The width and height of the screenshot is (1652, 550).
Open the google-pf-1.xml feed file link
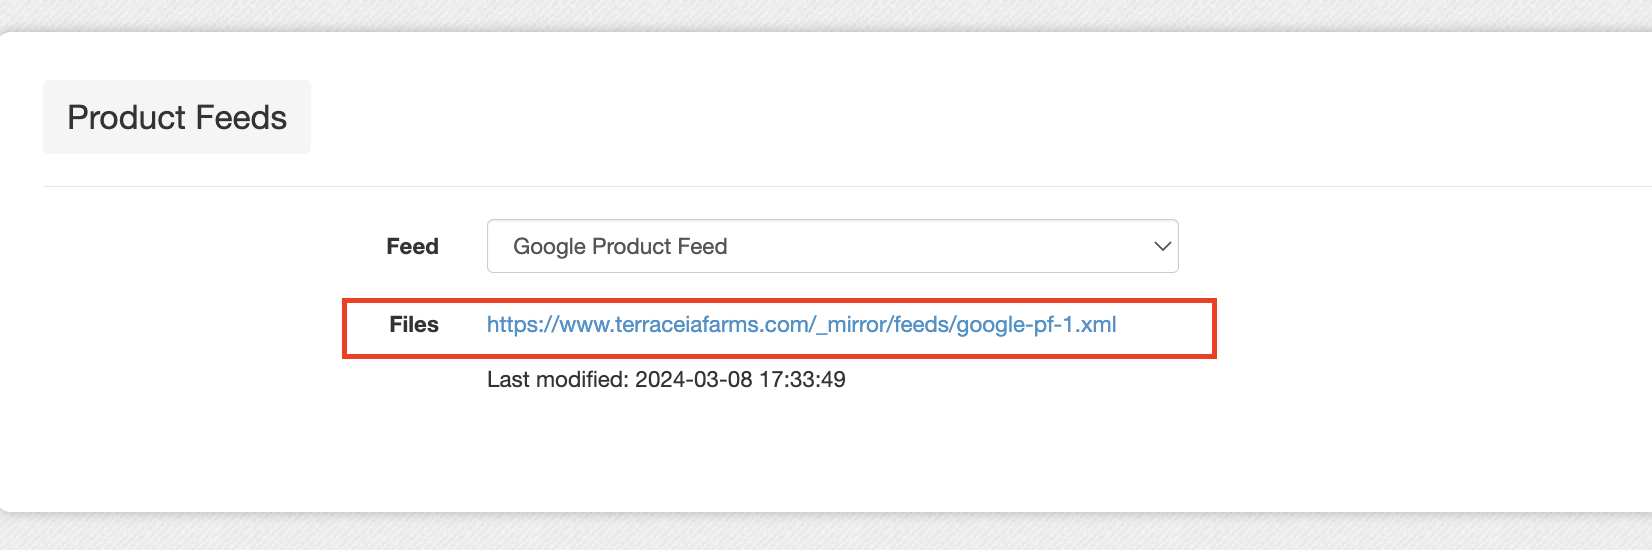click(x=801, y=324)
